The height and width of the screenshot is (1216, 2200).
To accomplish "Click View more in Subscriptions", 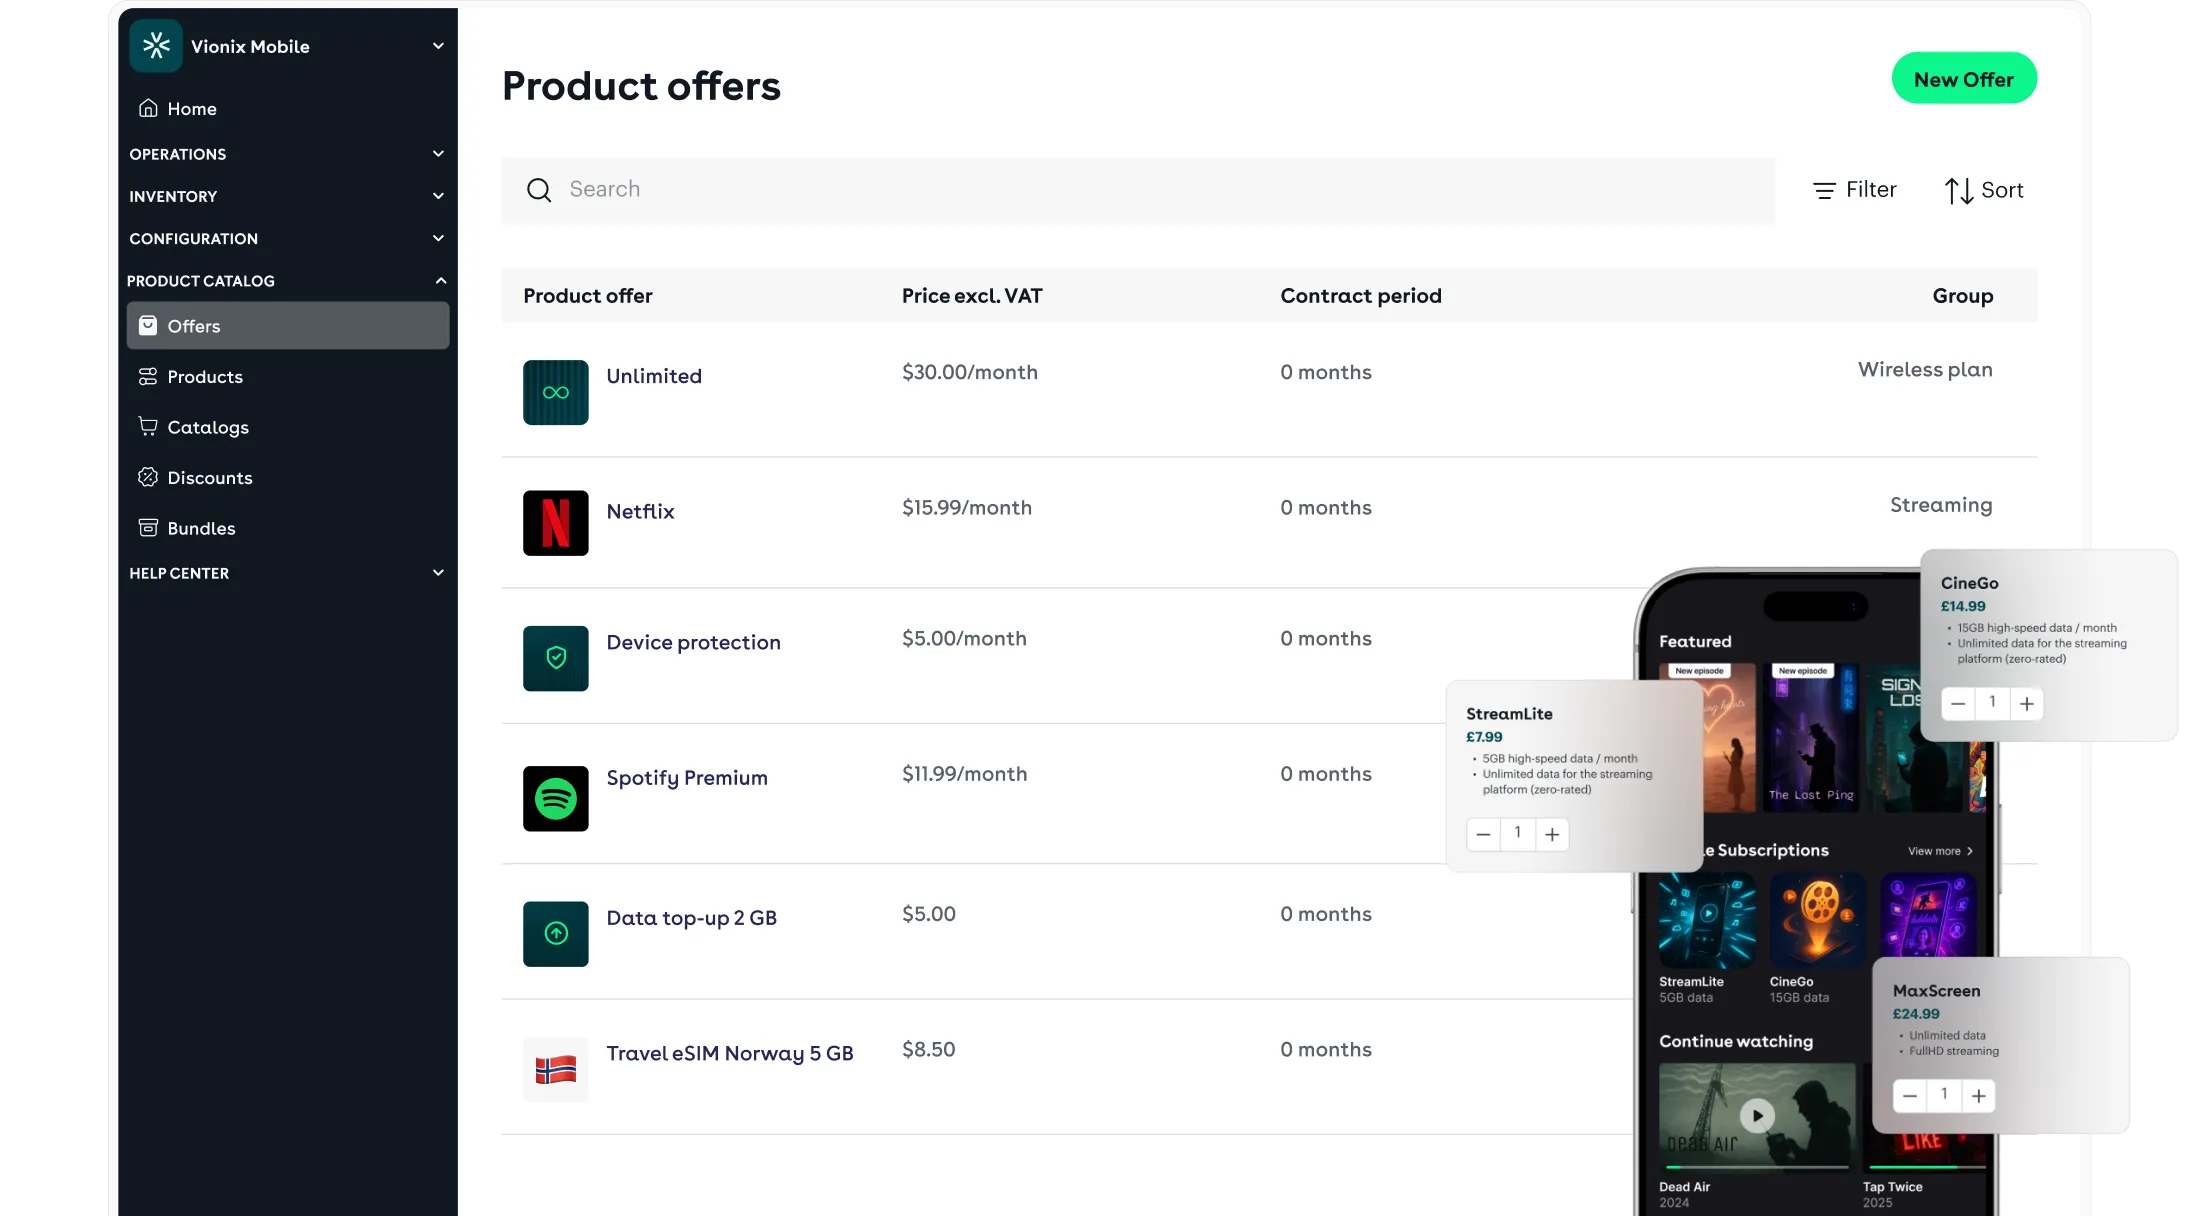I will 1940,851.
